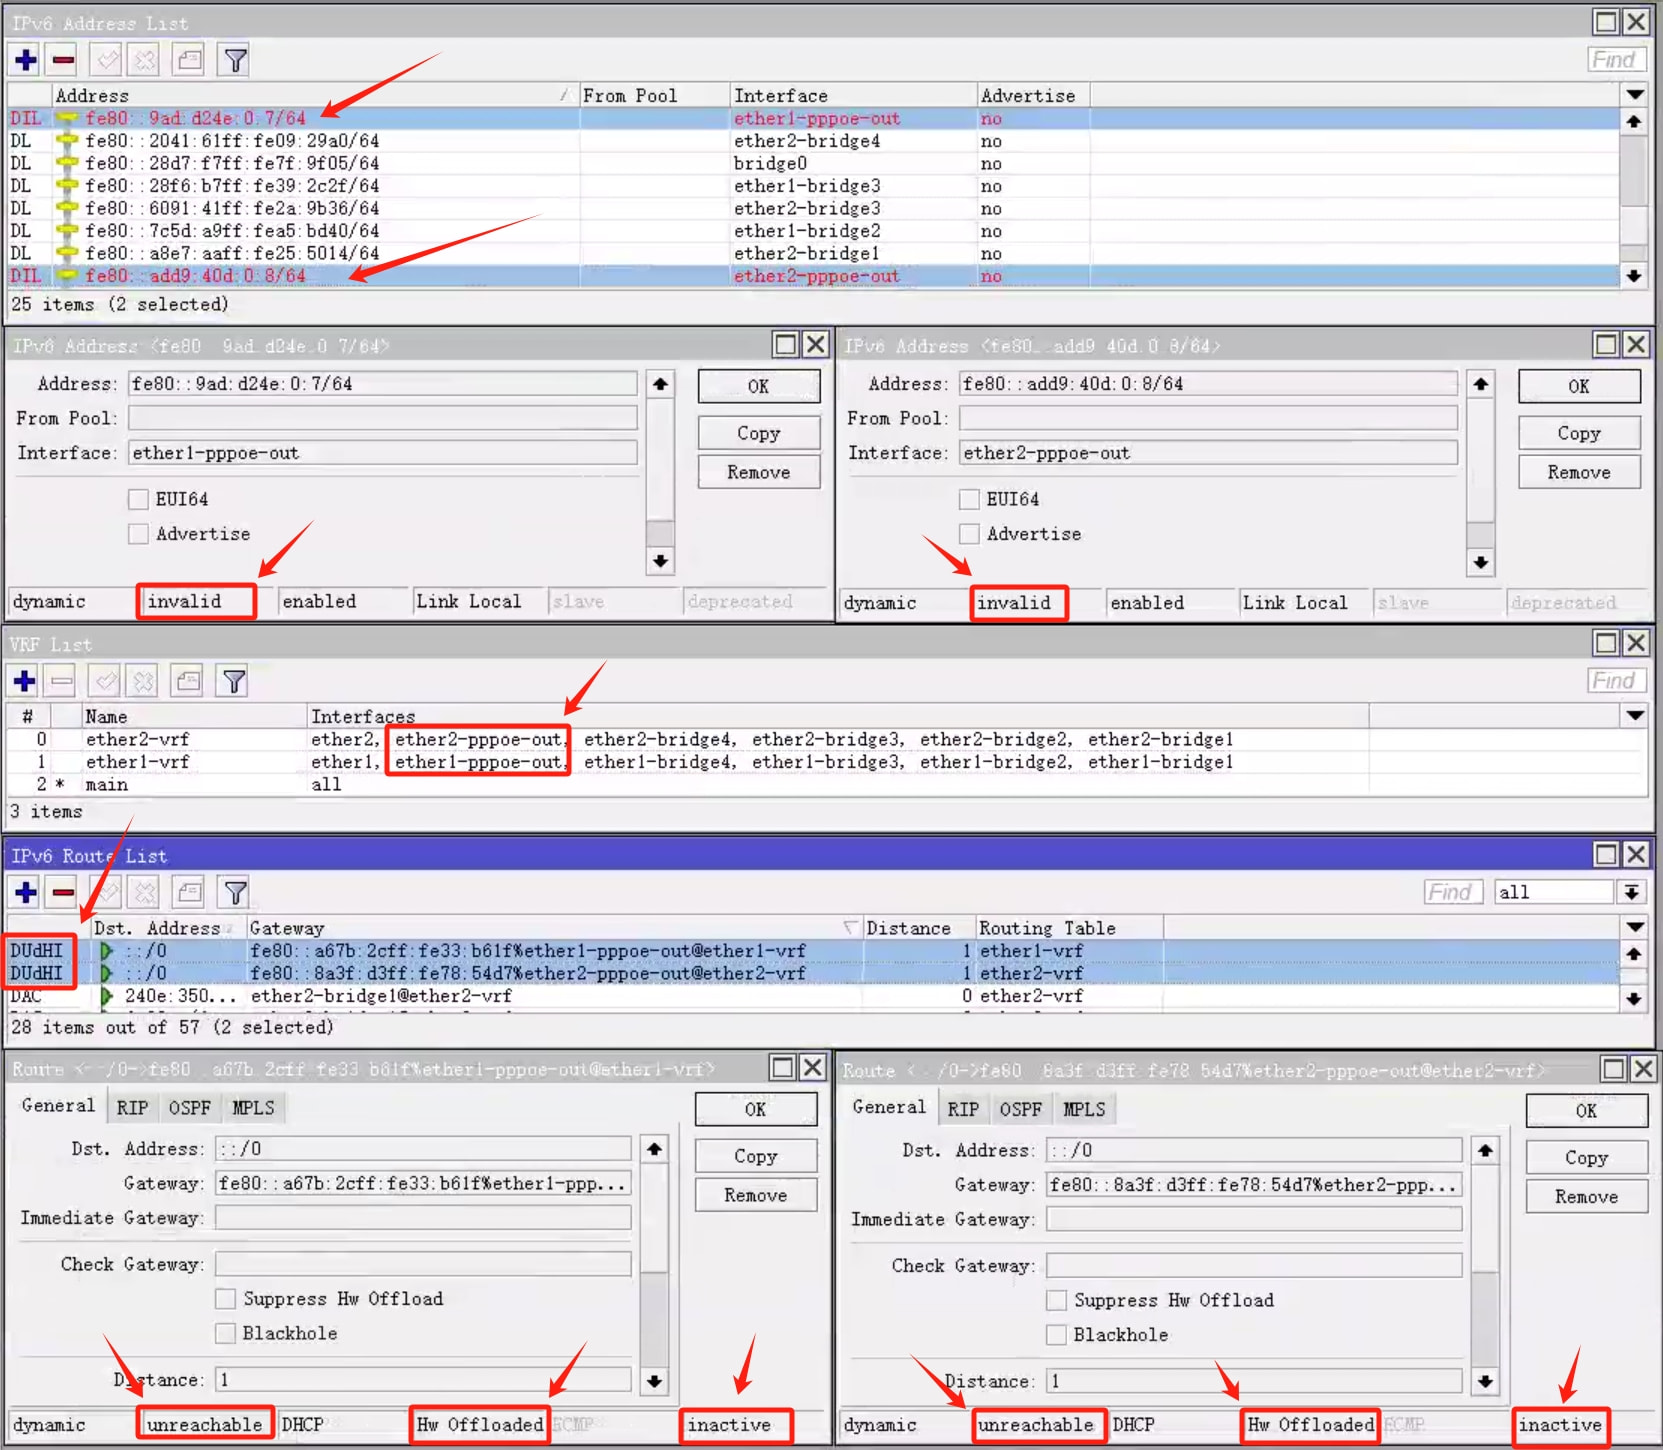Enable selected item in IPv6 Address List toolbar
This screenshot has width=1663, height=1450.
[x=106, y=60]
